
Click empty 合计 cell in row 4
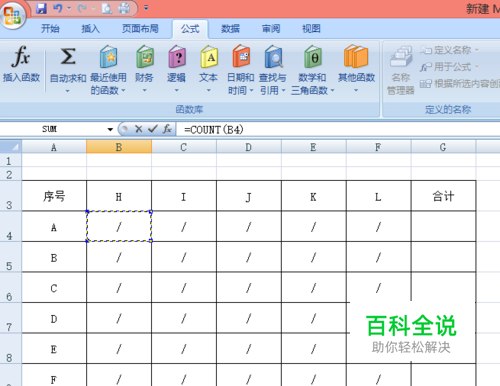coord(443,226)
